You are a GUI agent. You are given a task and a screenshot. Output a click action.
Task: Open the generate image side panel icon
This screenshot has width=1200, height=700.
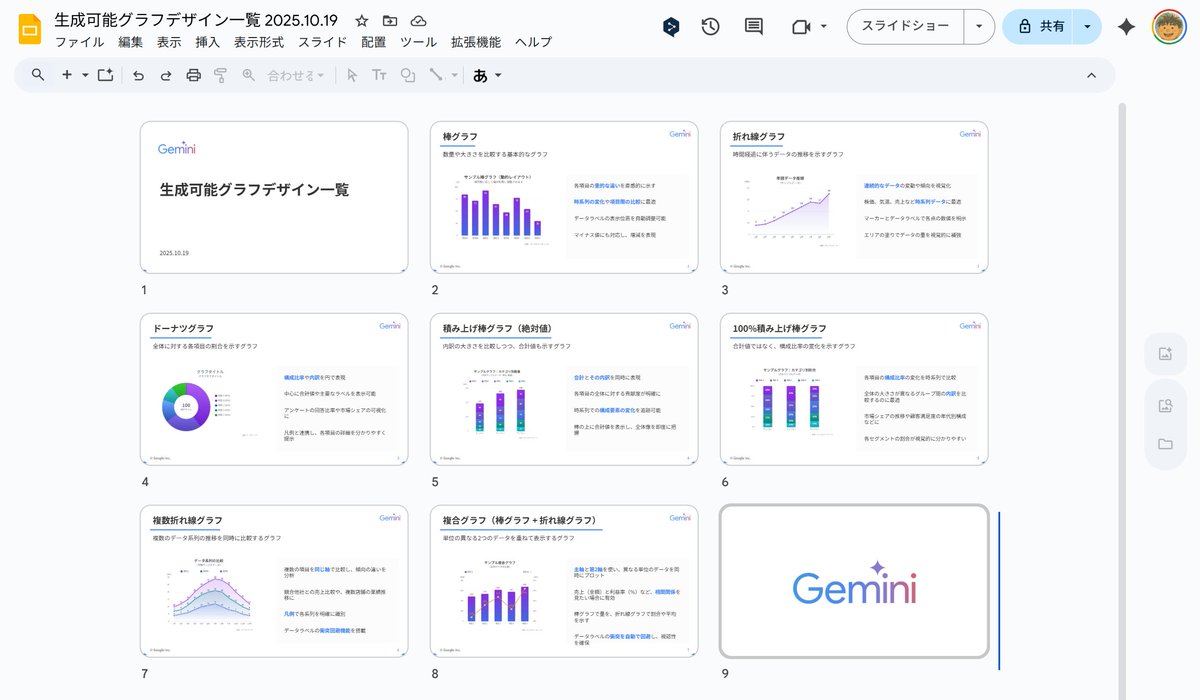click(1165, 354)
